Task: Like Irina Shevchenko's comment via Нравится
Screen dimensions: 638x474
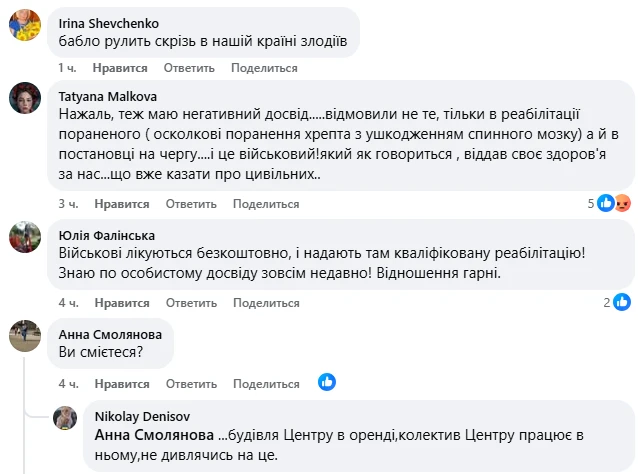Action: tap(120, 68)
